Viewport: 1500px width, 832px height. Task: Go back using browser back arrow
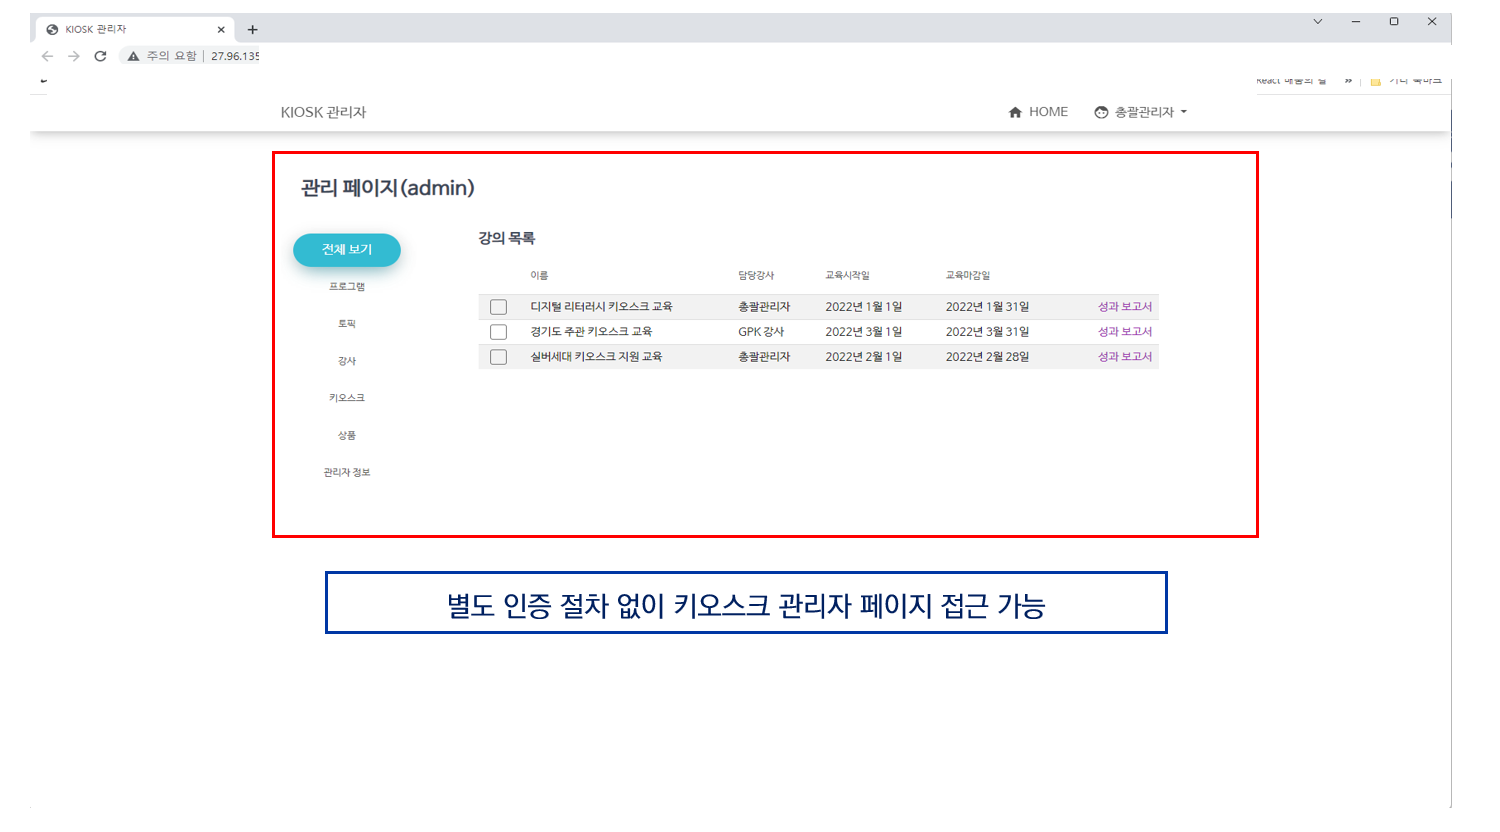click(x=47, y=56)
